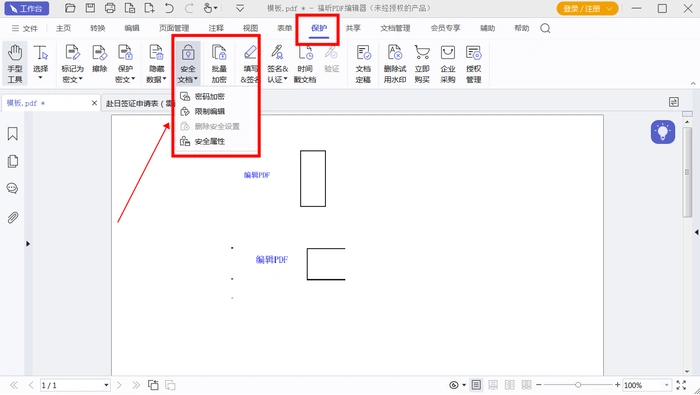Click the zoom in plus button

[x=617, y=385]
